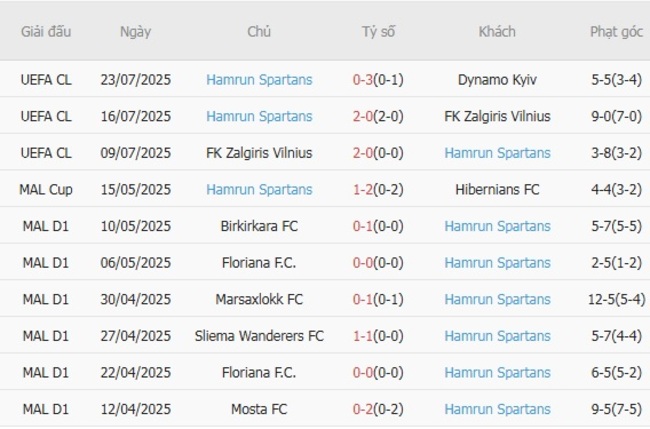Click the Phạt góc column header

(616, 31)
